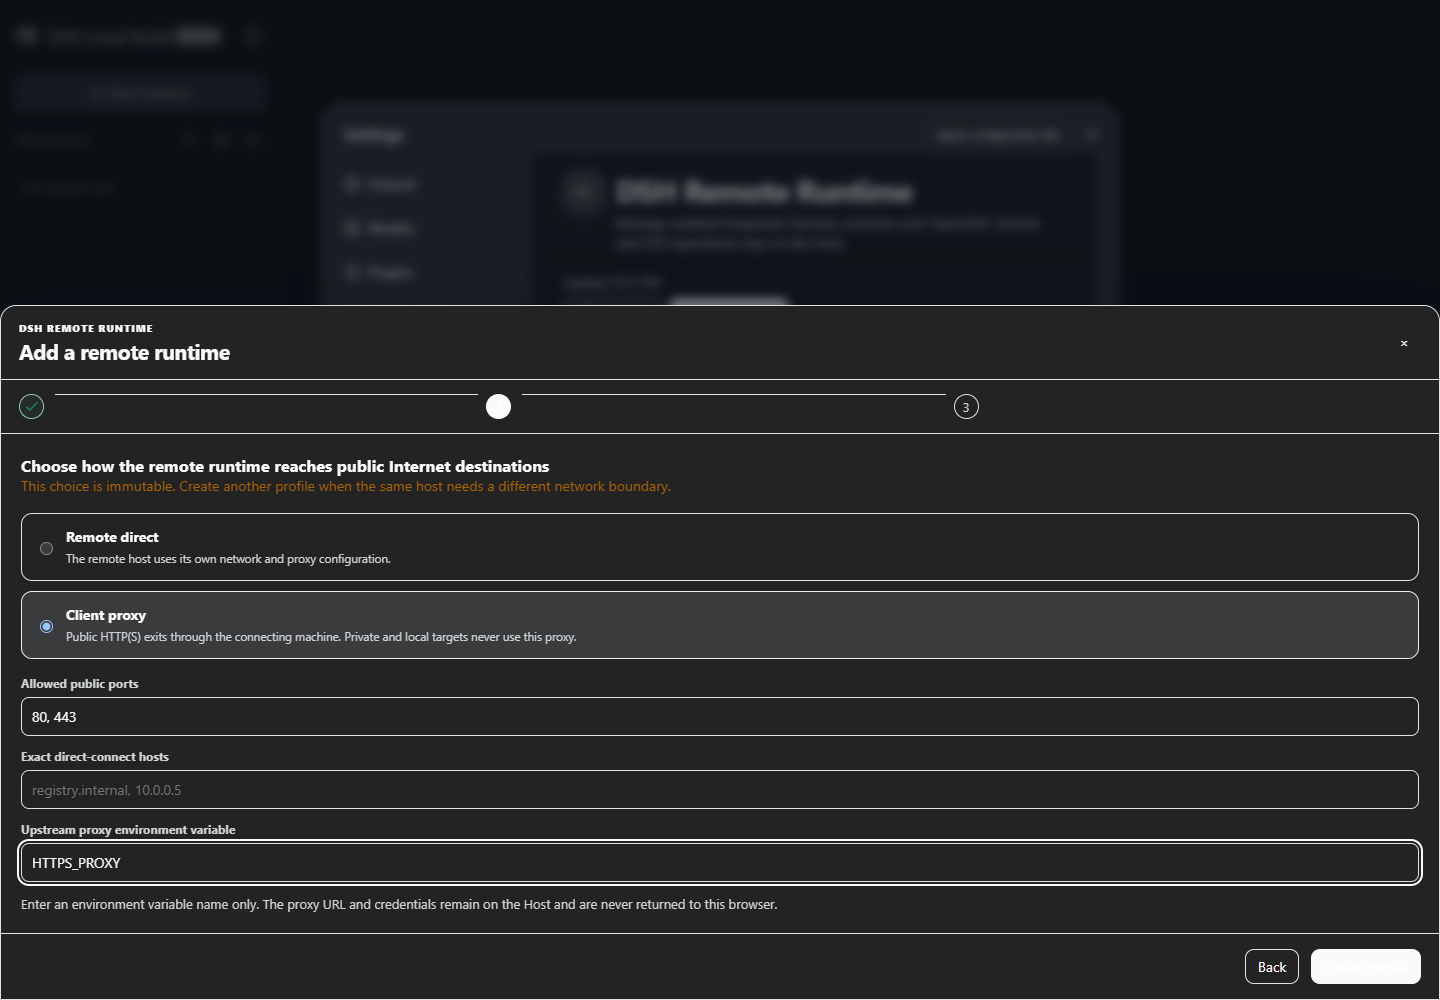Click the Upstream proxy environment variable field
Image resolution: width=1440 pixels, height=1000 pixels.
coord(720,862)
